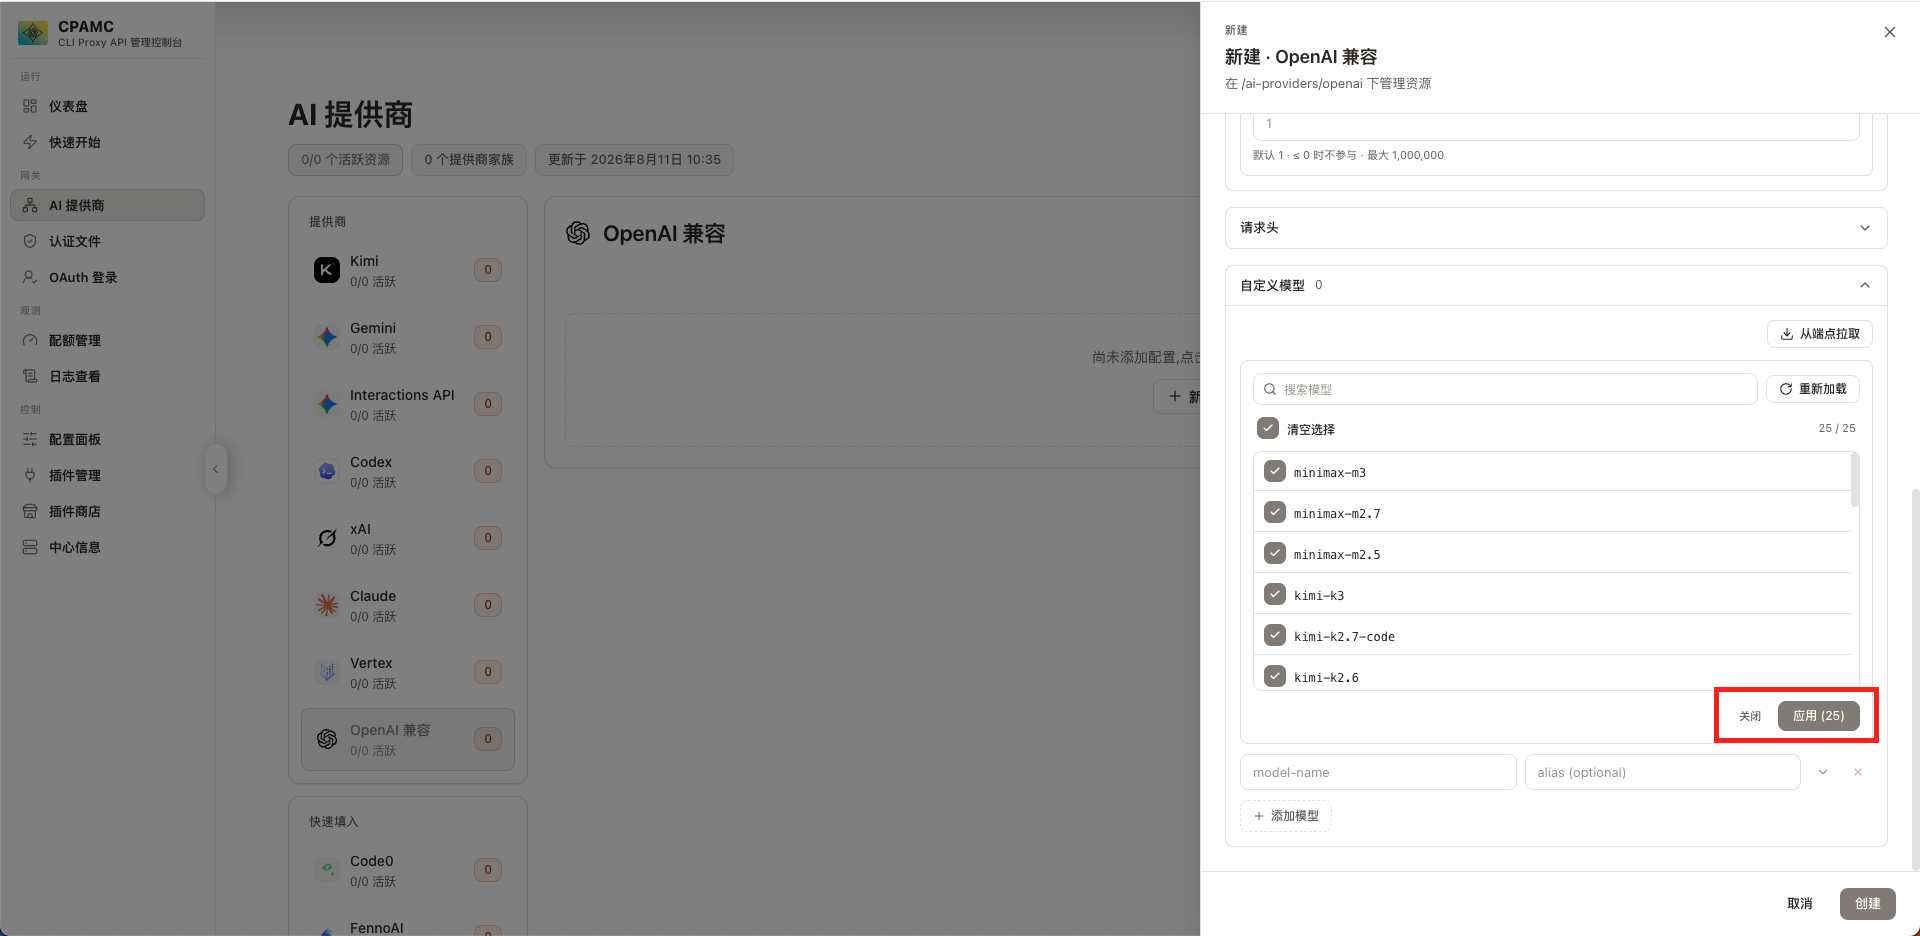Screen dimensions: 1920x936
Task: Focus the 搜索模型 search field
Action: tap(1505, 389)
